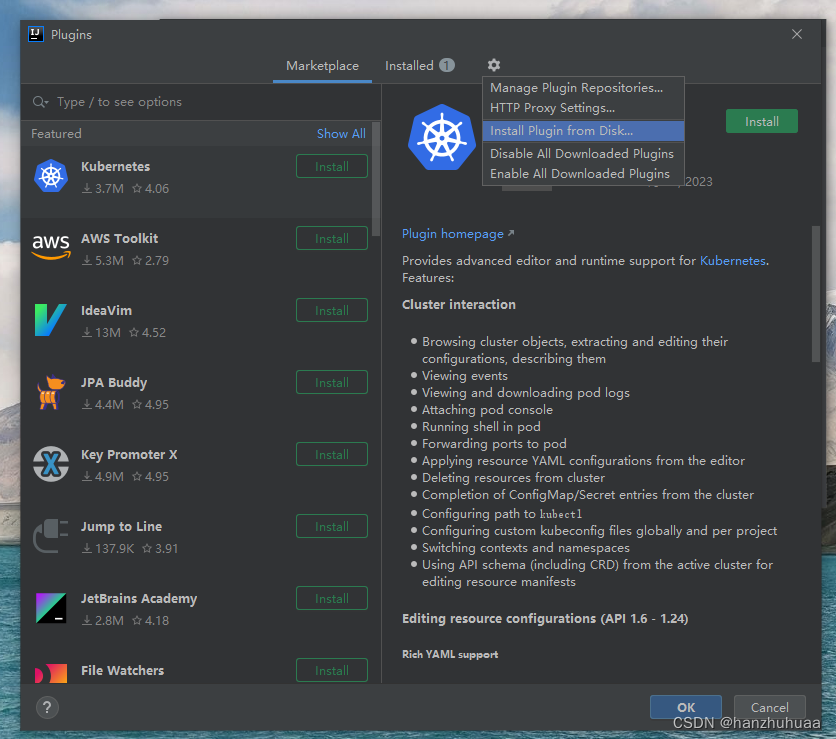Select the AWS Toolkit plugin name

[119, 238]
